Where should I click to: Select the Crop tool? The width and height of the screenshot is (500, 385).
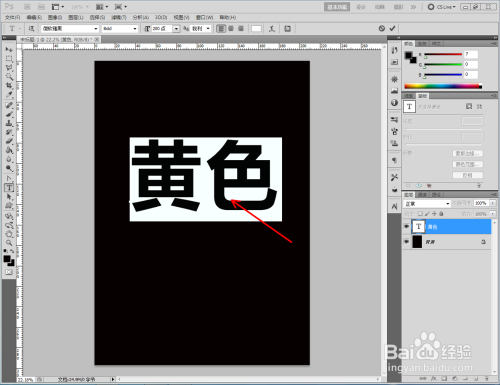[x=9, y=86]
